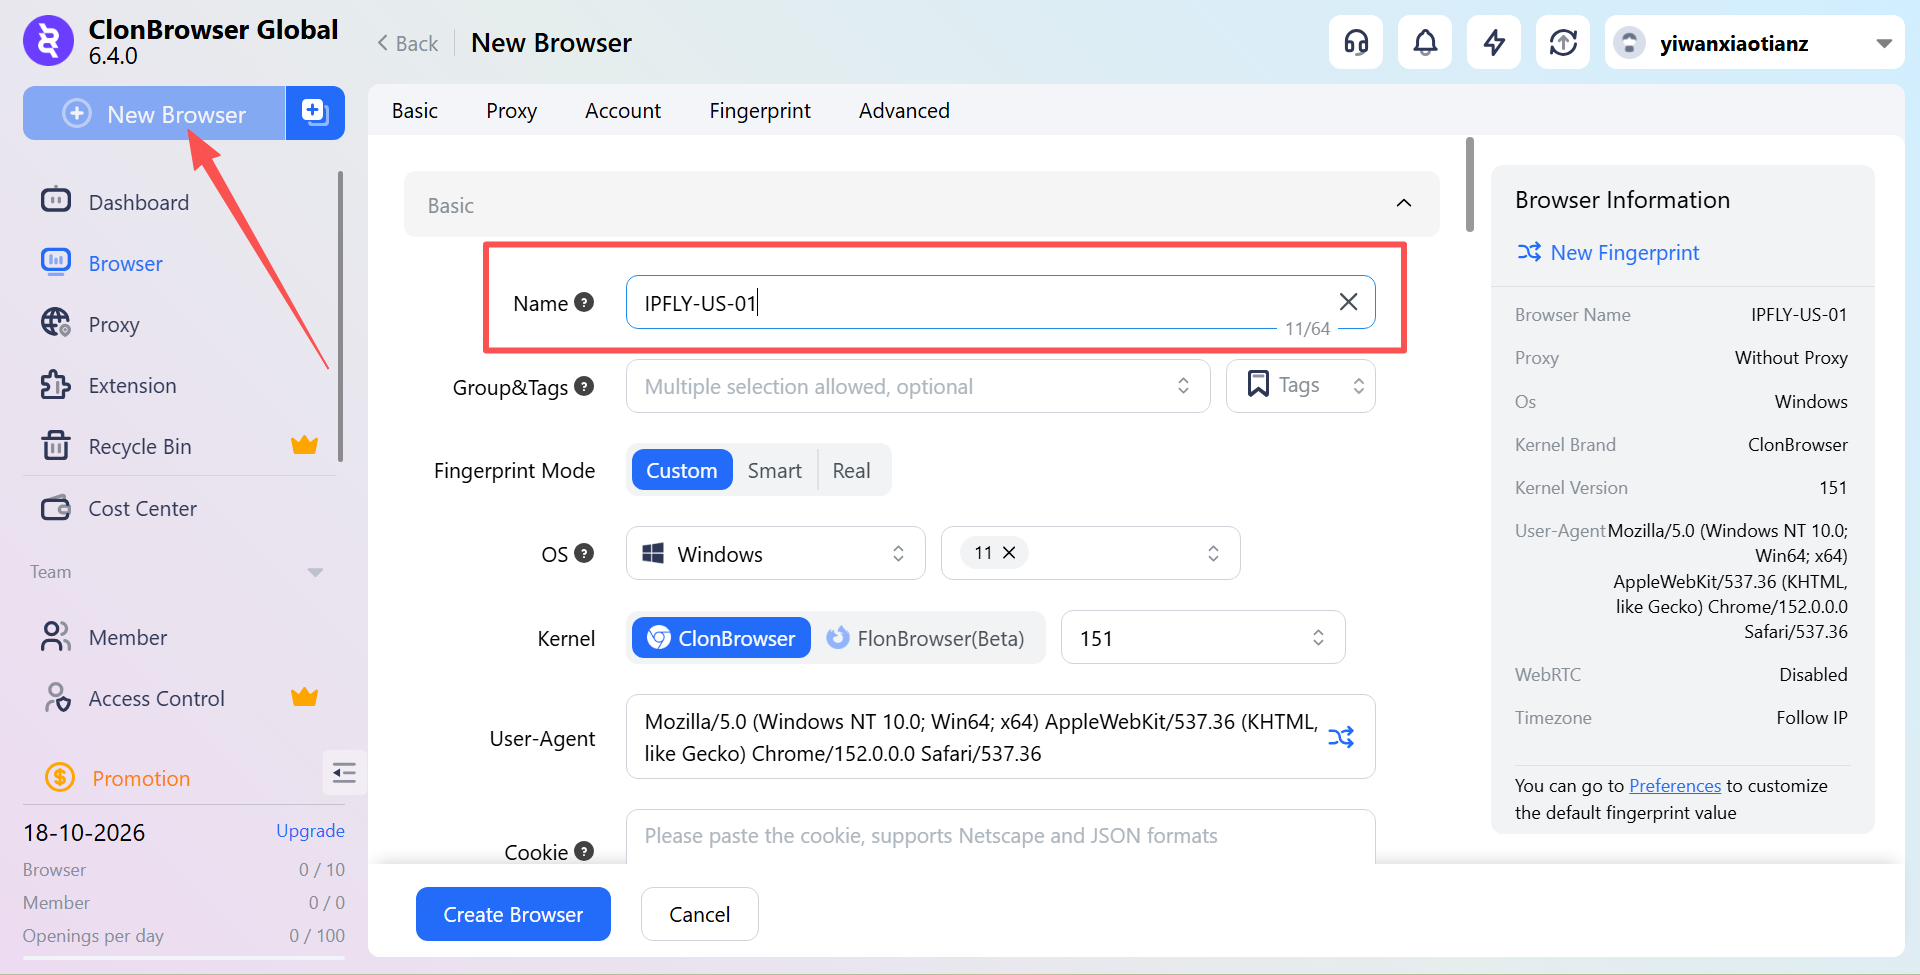Clear the Name field with X

pos(1348,302)
